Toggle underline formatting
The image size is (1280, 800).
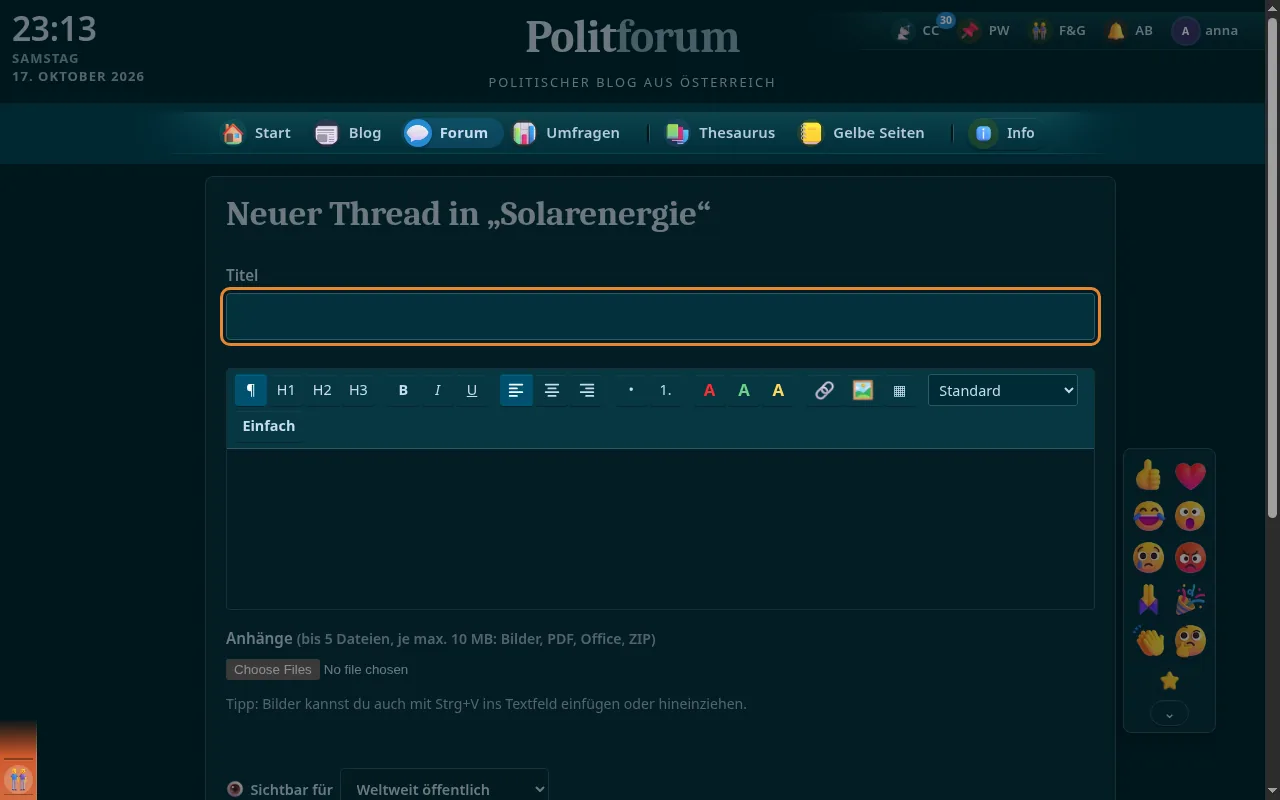(472, 390)
